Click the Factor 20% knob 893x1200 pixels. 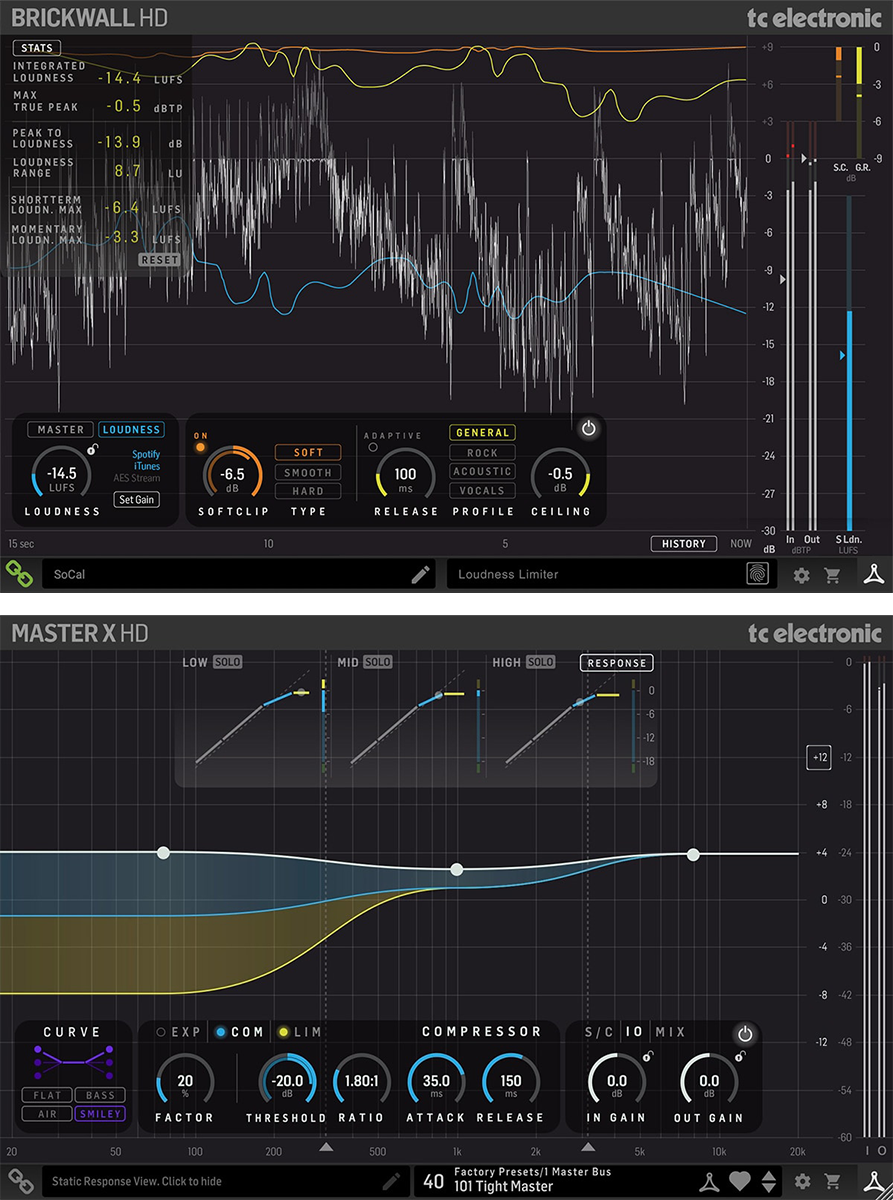[185, 1082]
